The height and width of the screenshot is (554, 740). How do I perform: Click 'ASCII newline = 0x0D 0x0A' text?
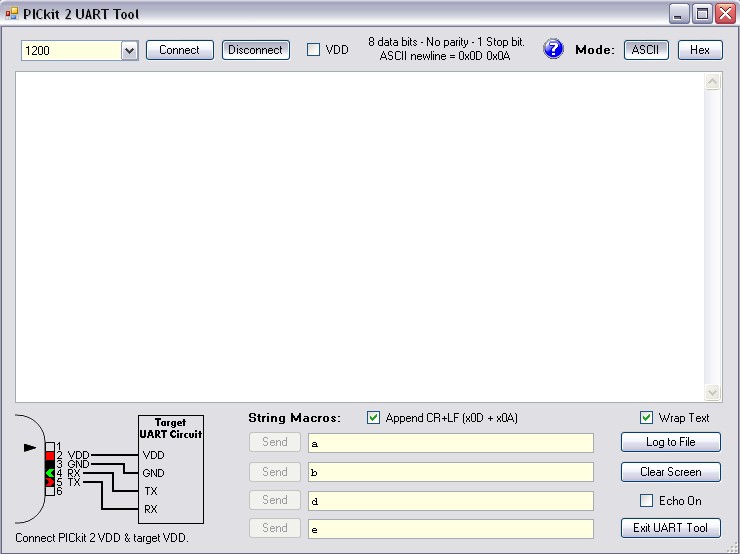pos(445,56)
